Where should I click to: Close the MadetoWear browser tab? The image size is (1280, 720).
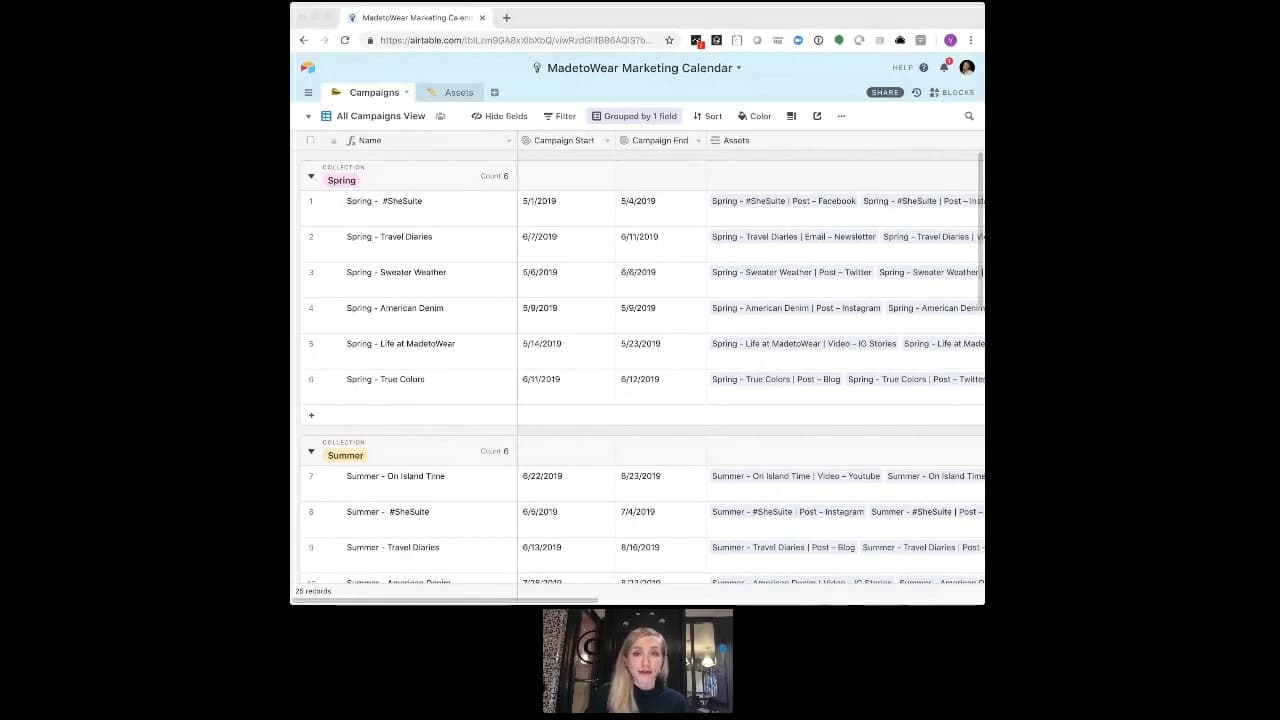483,17
